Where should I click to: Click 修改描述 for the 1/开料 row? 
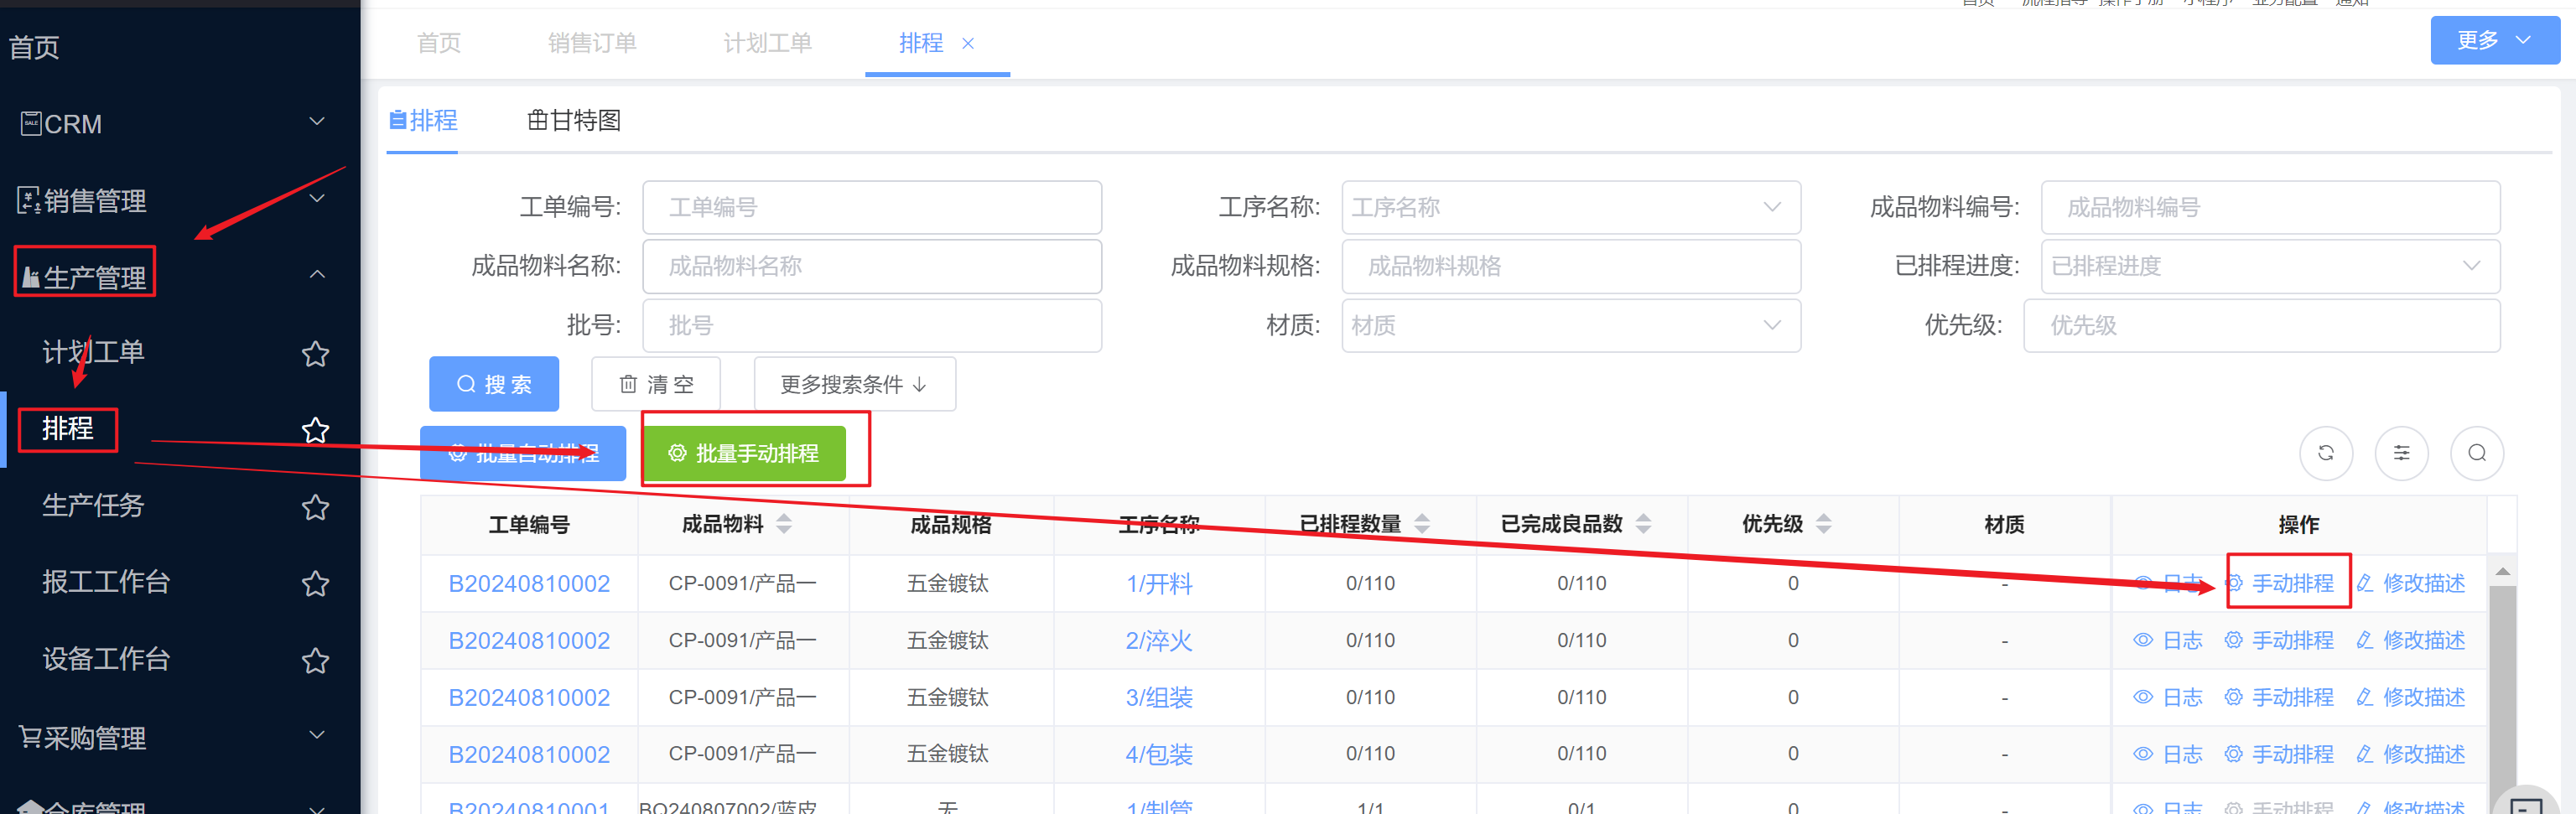(x=2410, y=583)
